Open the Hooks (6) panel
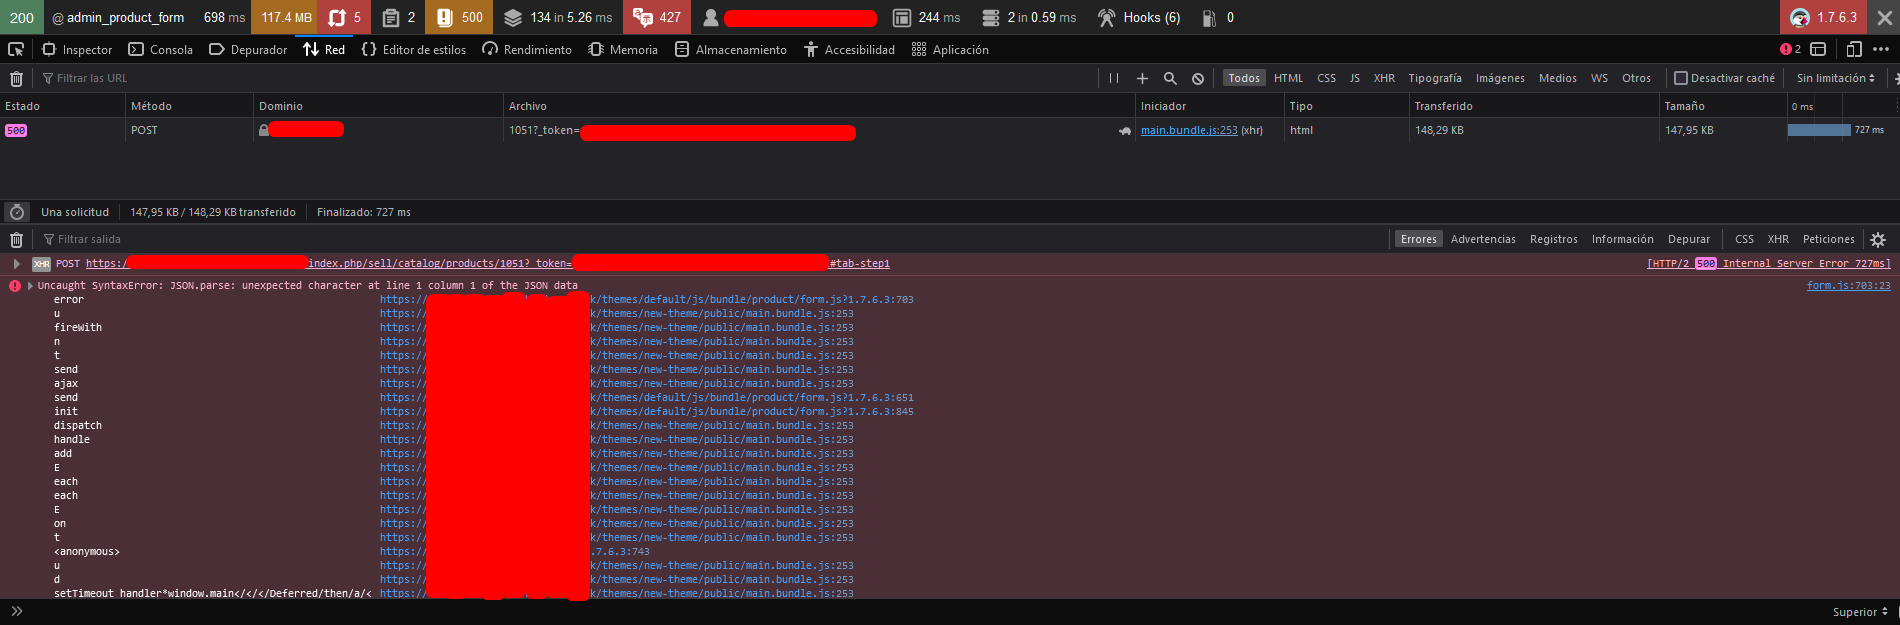1900x625 pixels. [x=1138, y=17]
